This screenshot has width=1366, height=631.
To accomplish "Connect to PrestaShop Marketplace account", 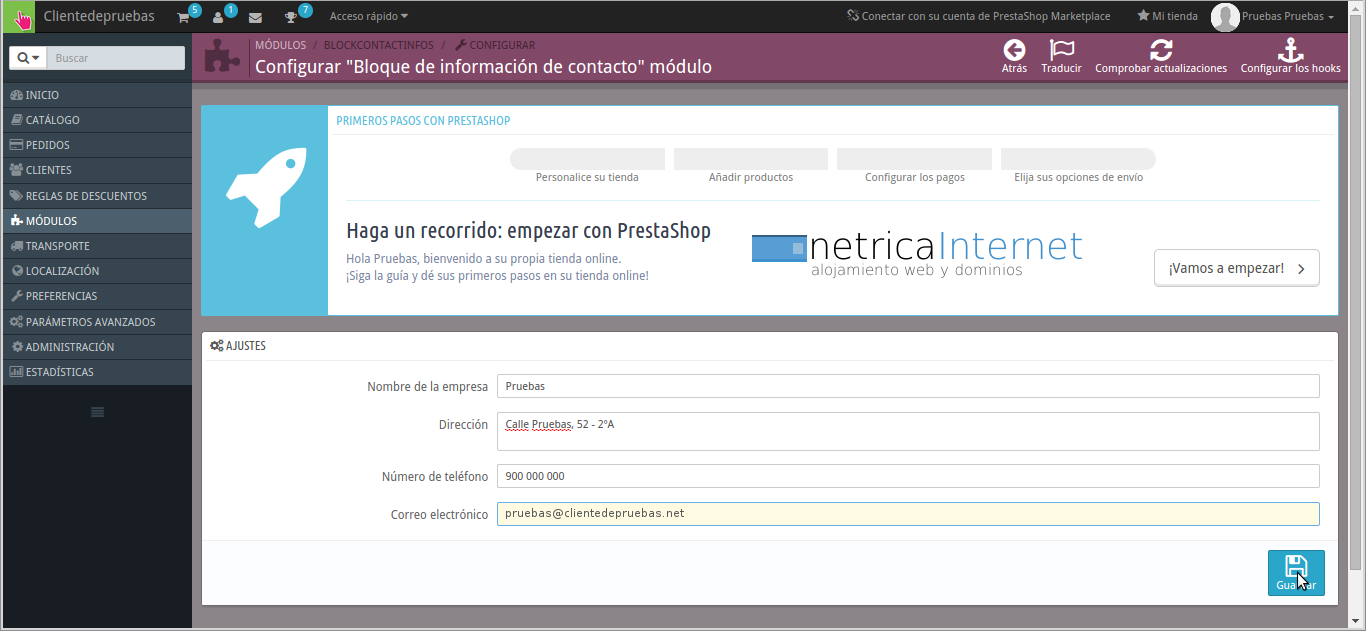I will (x=978, y=16).
